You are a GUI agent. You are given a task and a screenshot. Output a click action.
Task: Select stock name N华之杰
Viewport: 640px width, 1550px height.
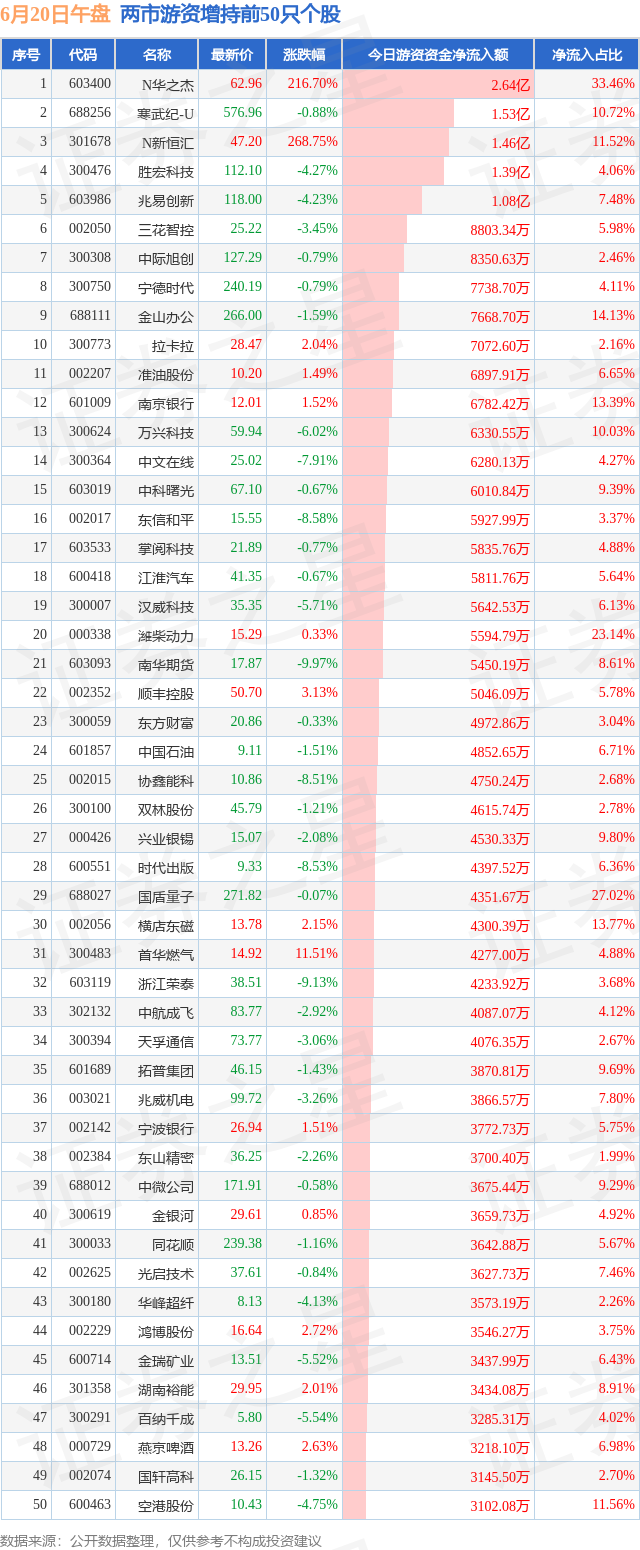click(168, 84)
